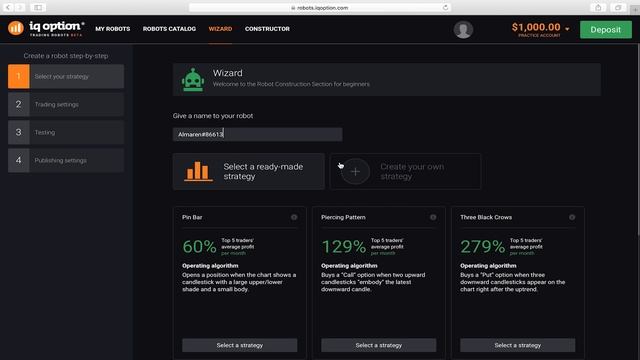Go forward with the browser forward arrow
640x360 pixels.
point(19,7)
